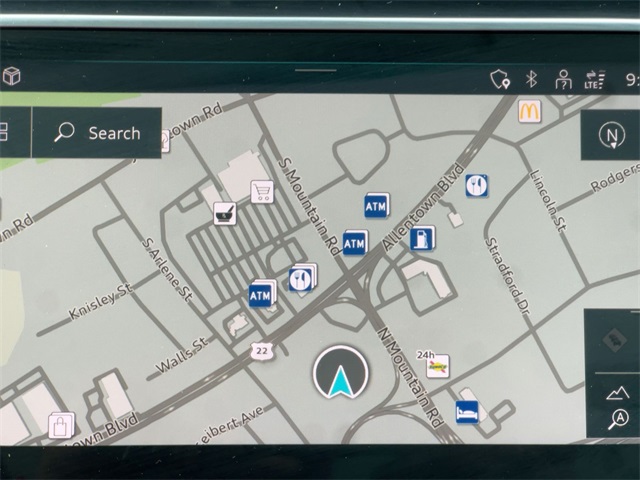
Task: Tap the shopping bag store marker
Action: pyautogui.click(x=61, y=425)
